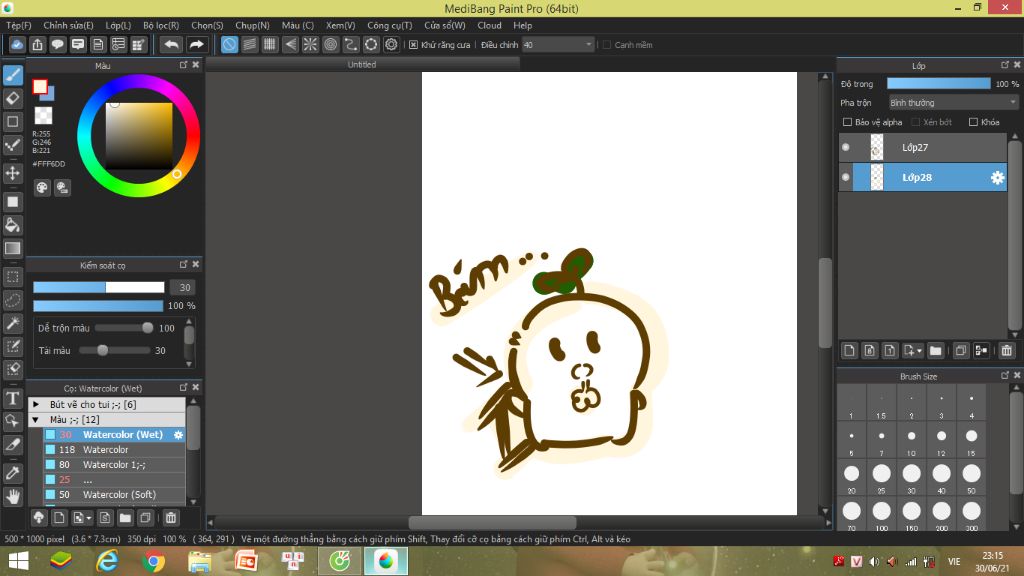Screen dimensions: 1024x576
Task: Delete layer with trash icon
Action: pos(1006,351)
